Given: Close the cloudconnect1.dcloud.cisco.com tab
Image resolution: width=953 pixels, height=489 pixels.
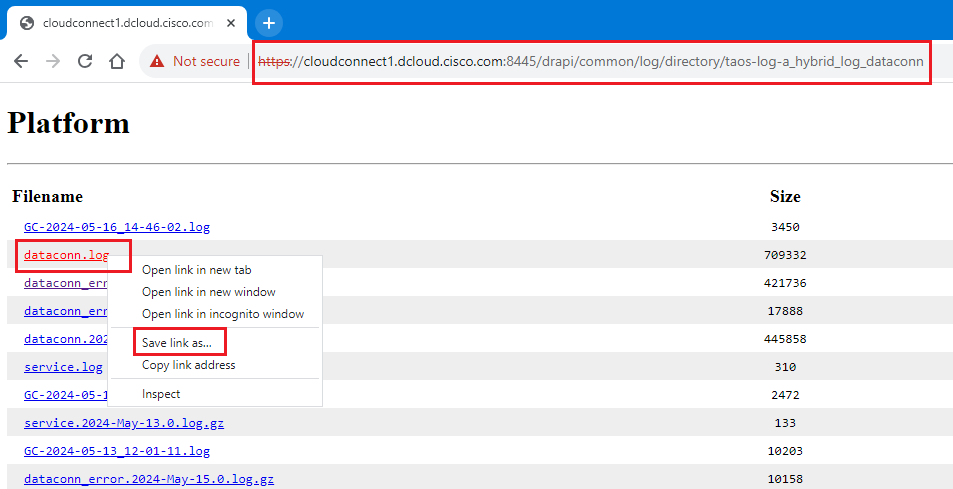Looking at the screenshot, I should tap(231, 23).
